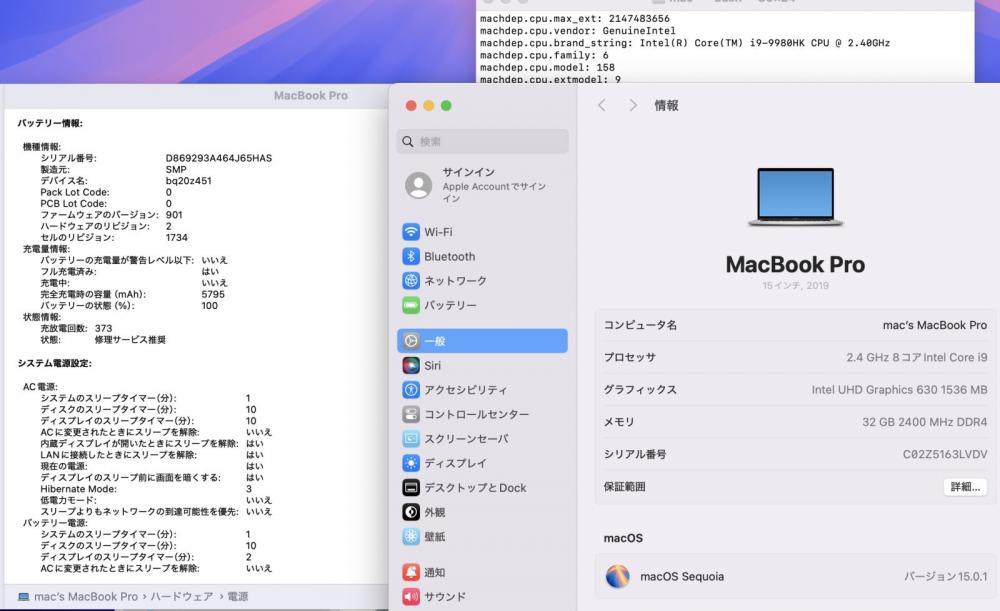Click MacBook Pro title of System Information window
This screenshot has height=611, width=1000.
[x=311, y=96]
